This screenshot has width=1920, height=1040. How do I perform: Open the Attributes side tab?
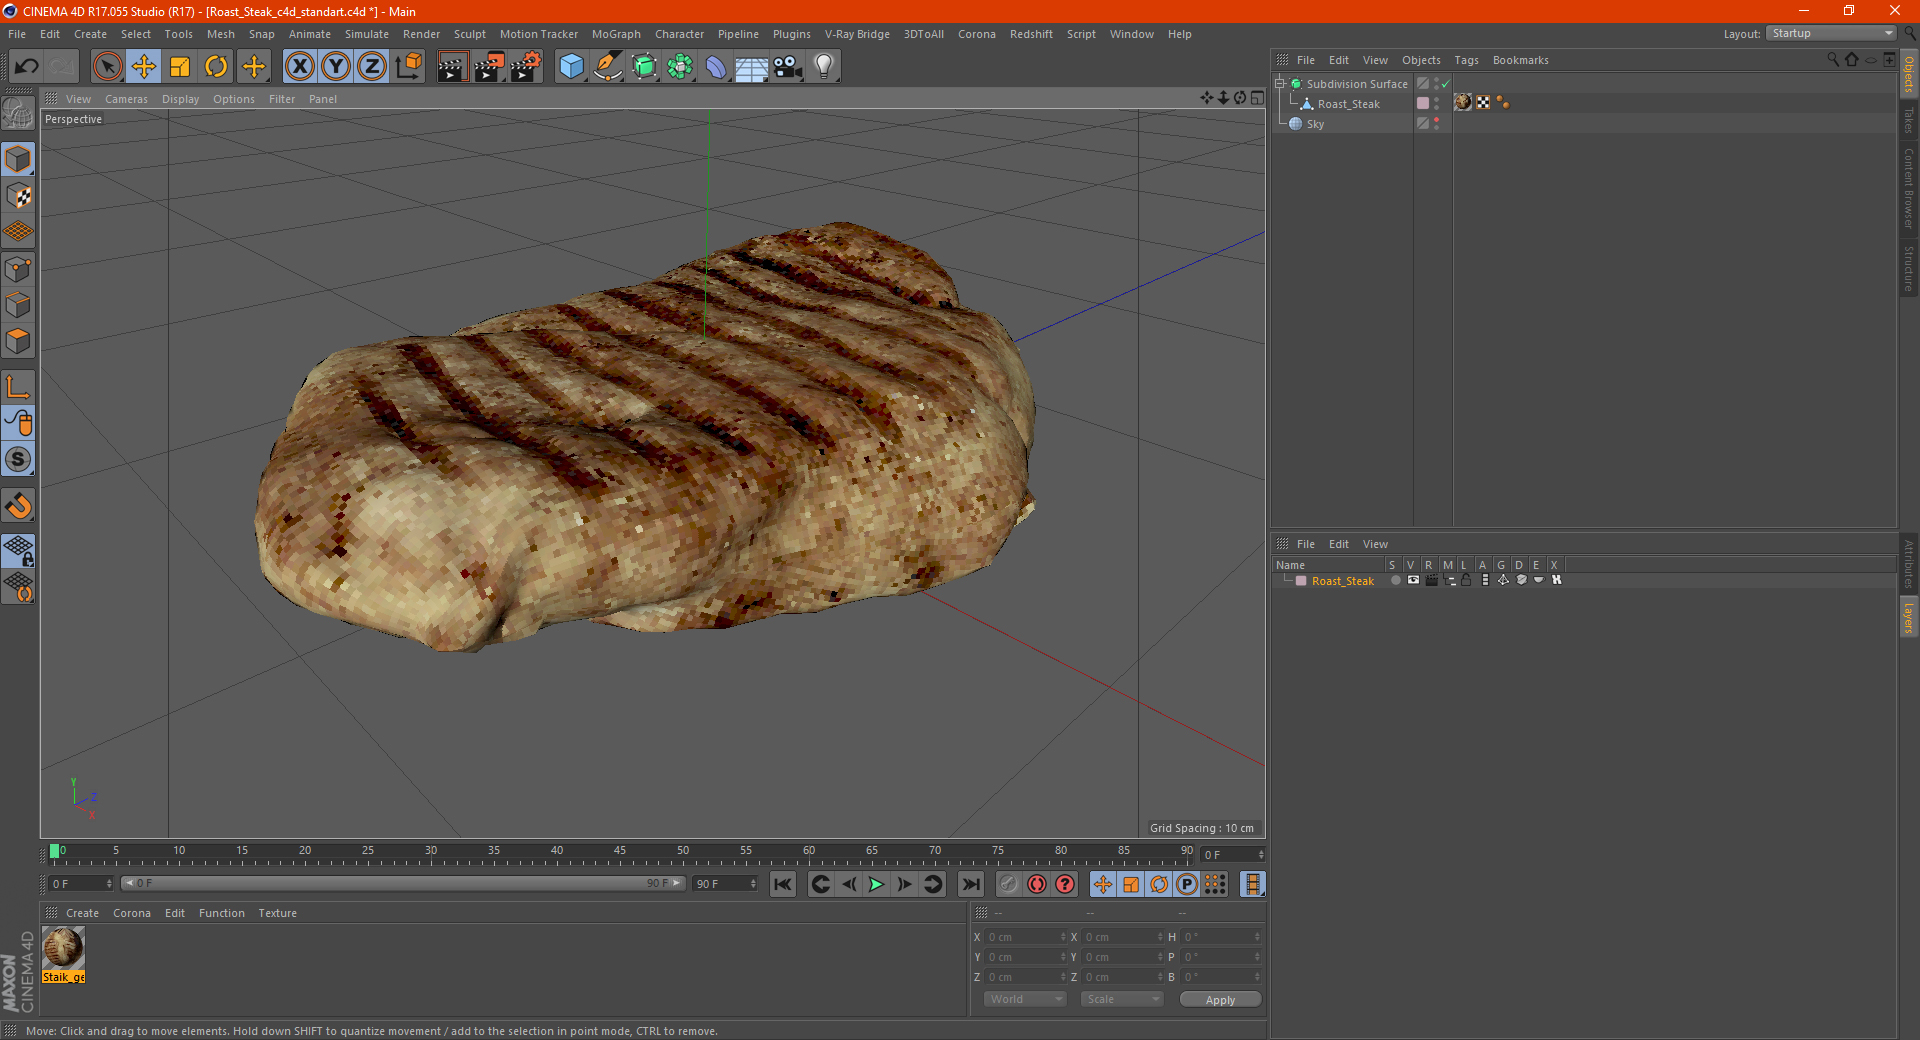point(1909,565)
